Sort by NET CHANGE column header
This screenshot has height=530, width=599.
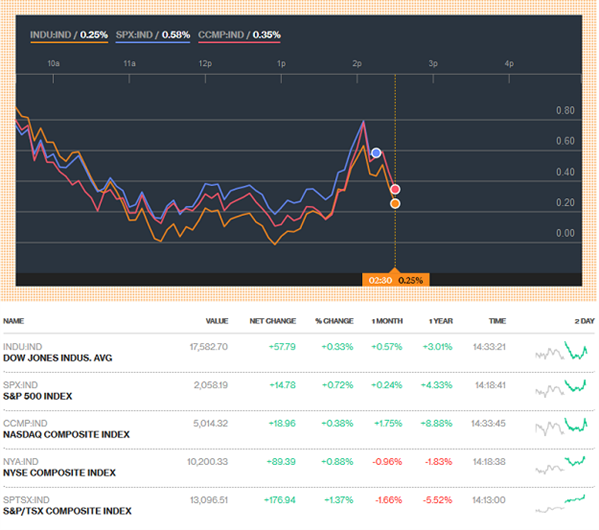(x=273, y=321)
